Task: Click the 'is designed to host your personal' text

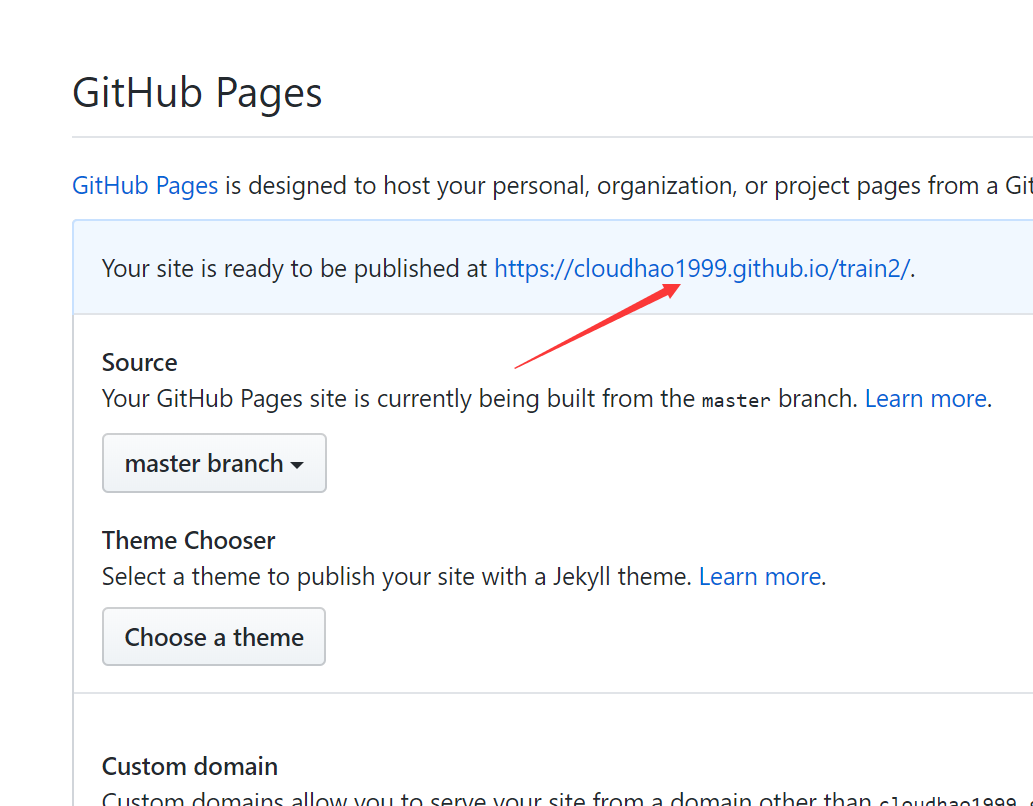Action: click(629, 186)
